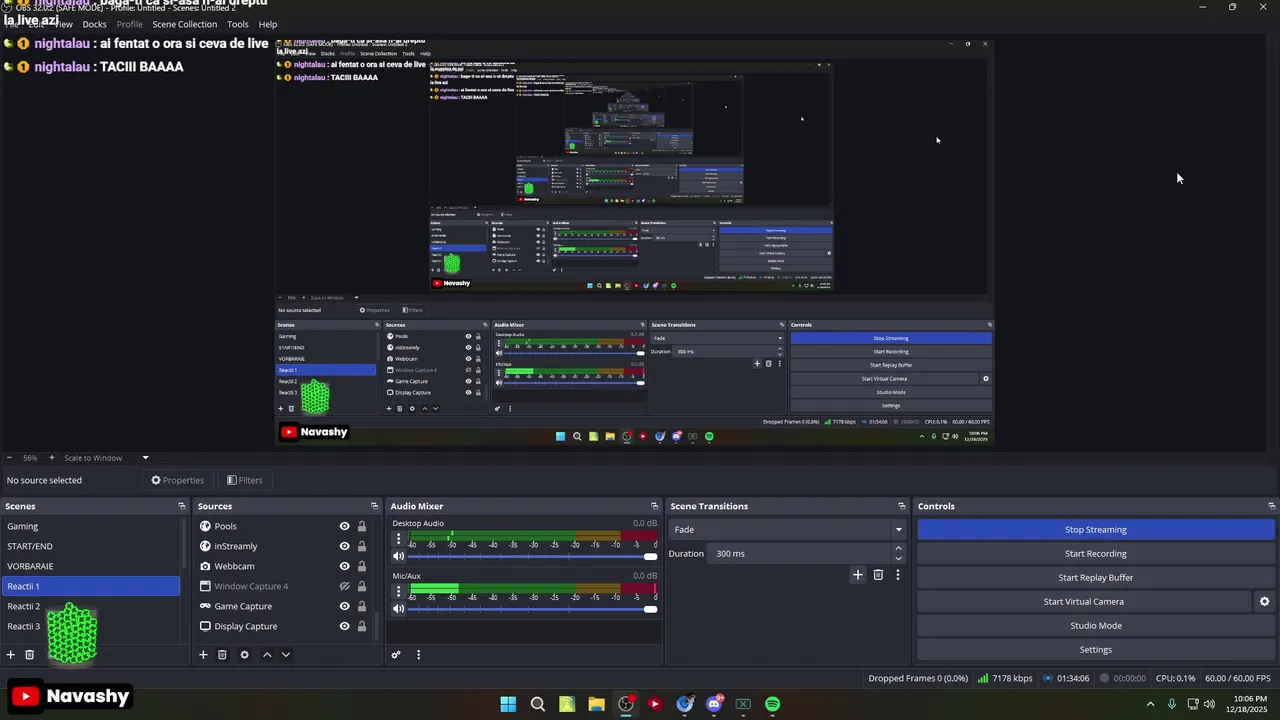Remove selected scene with trash icon
This screenshot has width=1280, height=720.
(x=30, y=655)
